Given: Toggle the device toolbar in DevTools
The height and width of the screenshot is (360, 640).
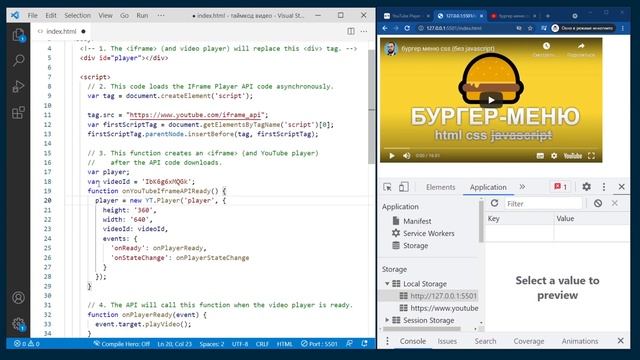Looking at the screenshot, I should click(404, 187).
